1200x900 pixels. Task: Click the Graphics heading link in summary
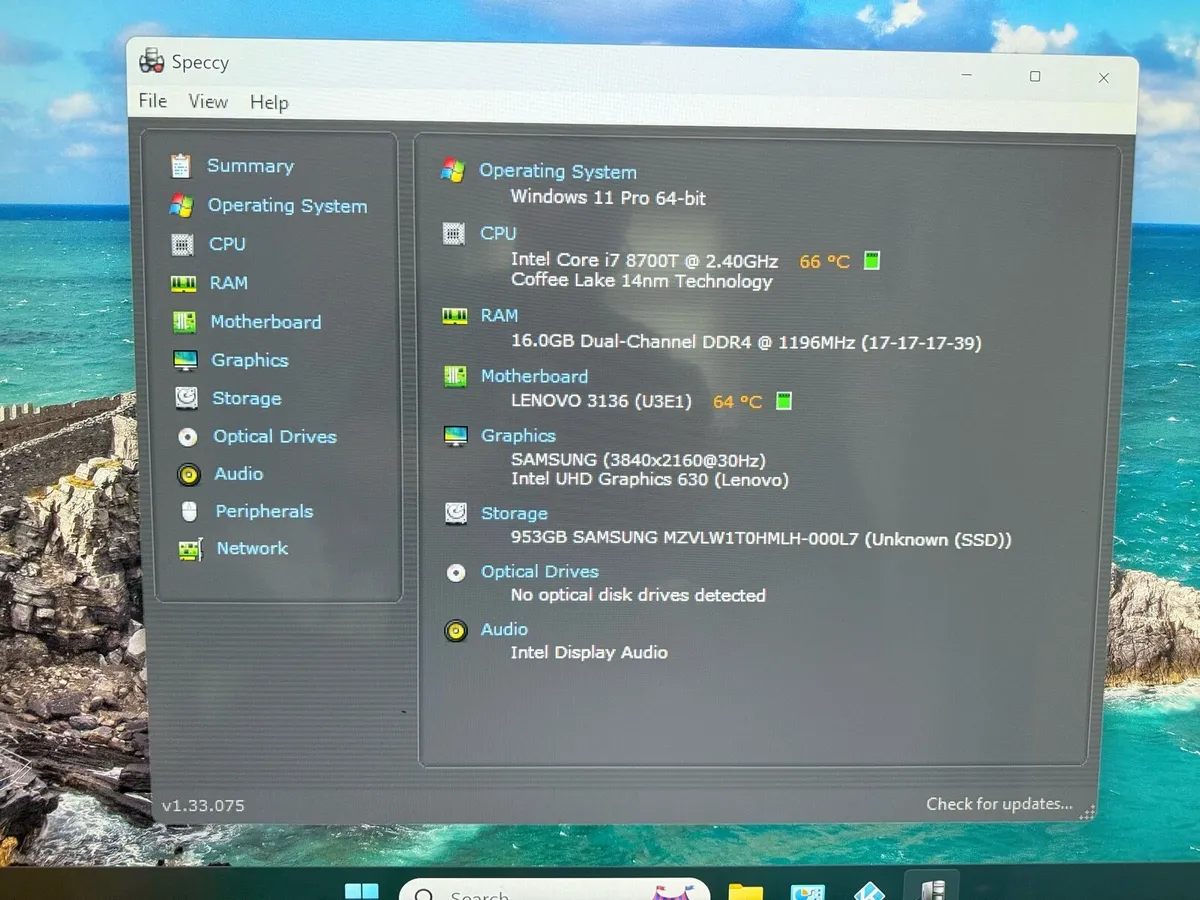[518, 435]
